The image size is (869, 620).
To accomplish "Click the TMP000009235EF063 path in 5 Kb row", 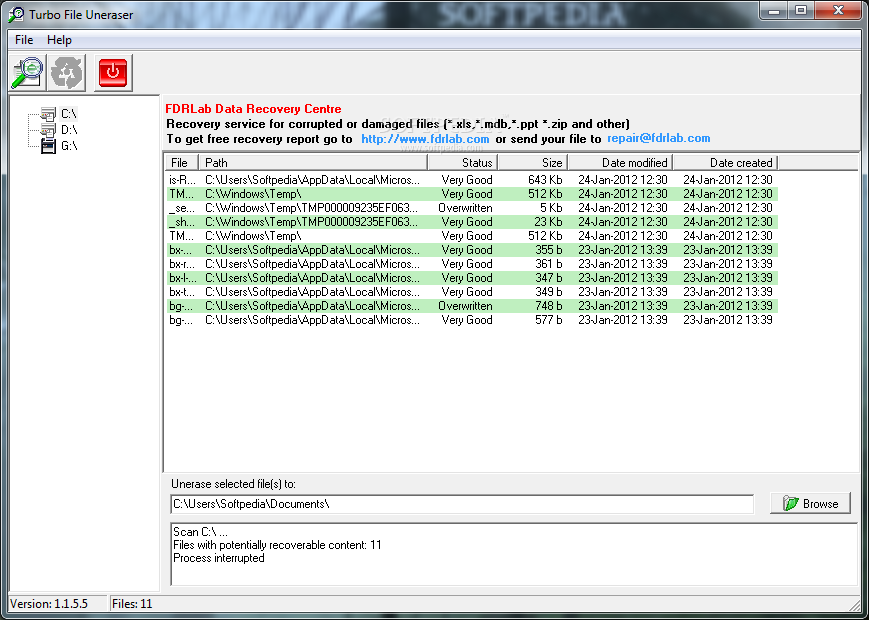I will pyautogui.click(x=311, y=208).
